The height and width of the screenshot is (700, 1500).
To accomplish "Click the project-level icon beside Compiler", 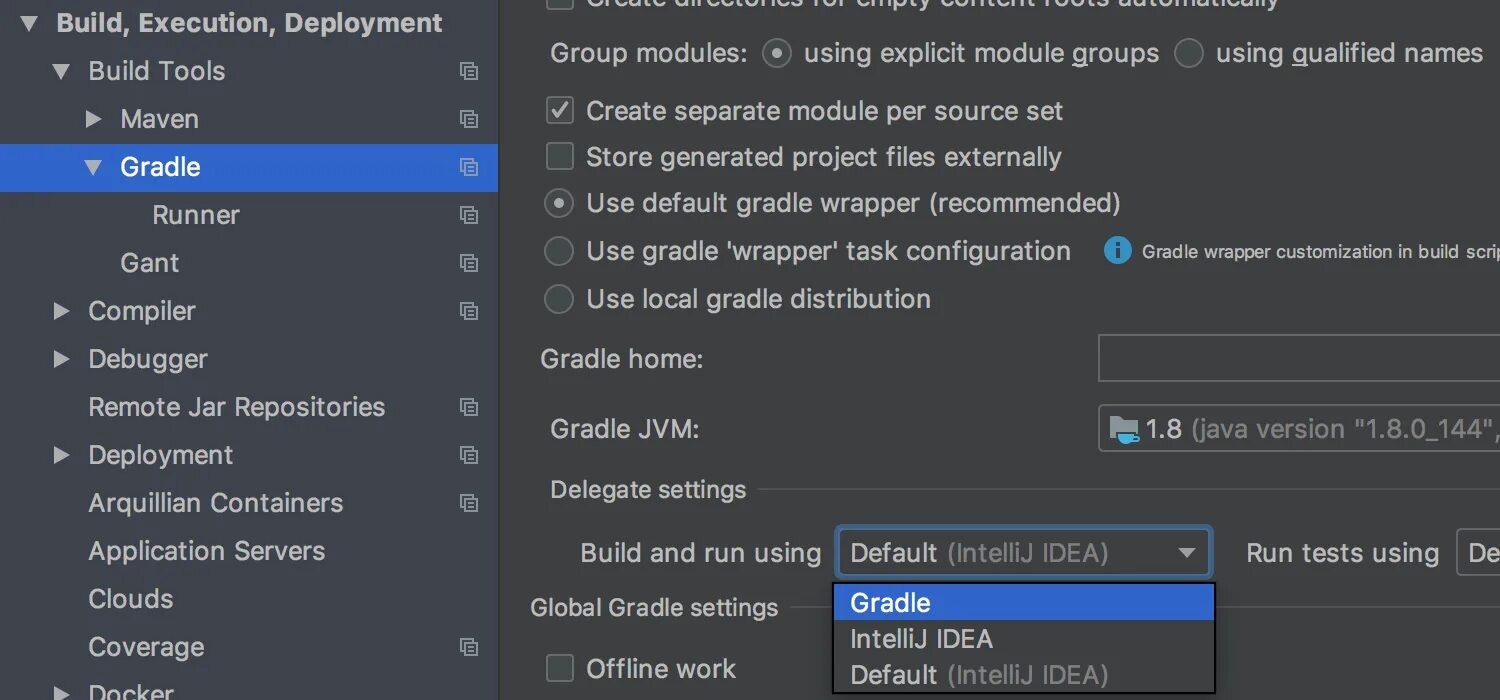I will [x=468, y=311].
